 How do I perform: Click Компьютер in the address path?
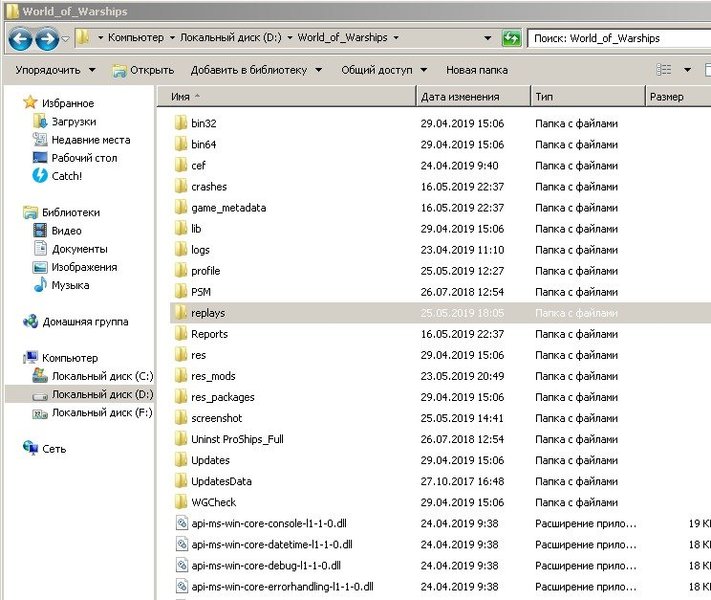136,37
